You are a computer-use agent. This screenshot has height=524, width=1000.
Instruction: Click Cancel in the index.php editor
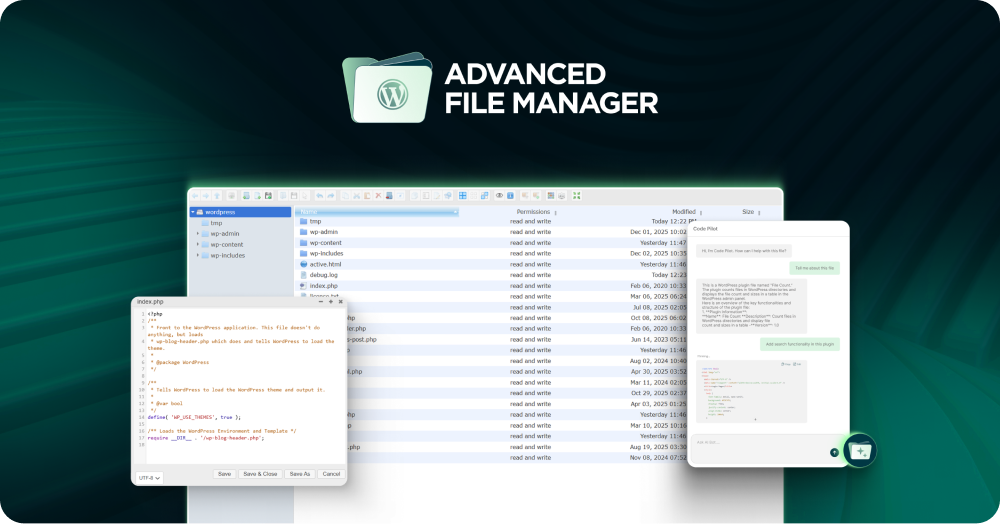coord(331,474)
